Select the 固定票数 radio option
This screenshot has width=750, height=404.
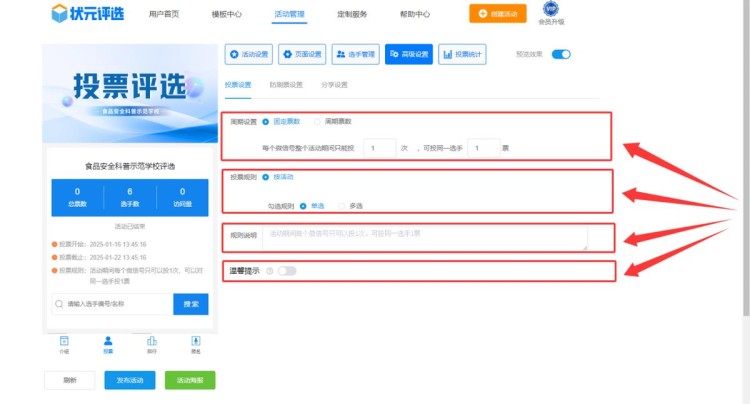[265, 122]
